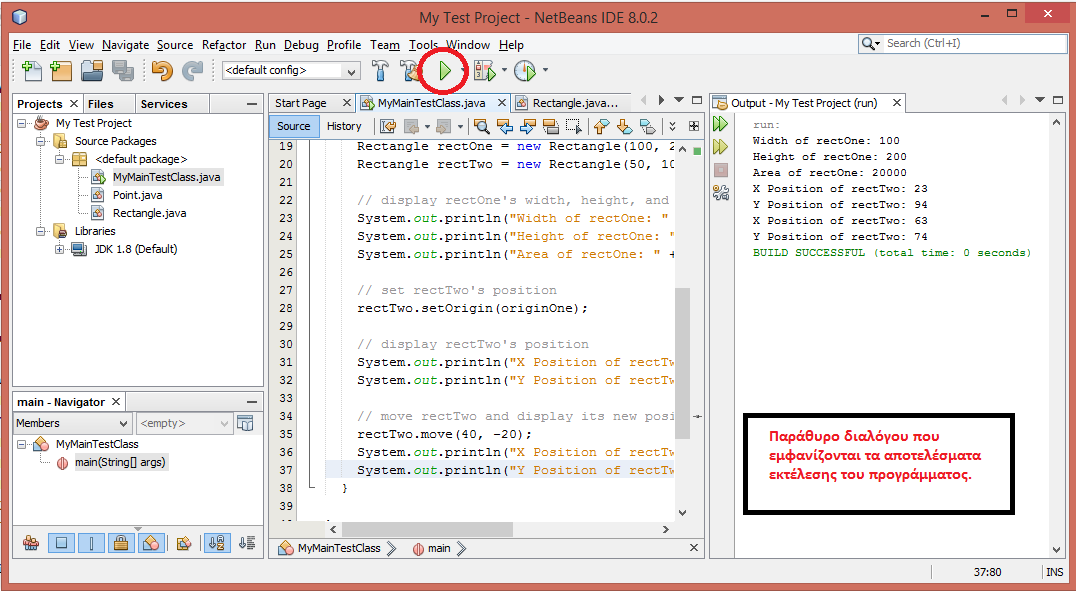The image size is (1076, 591).
Task: Switch to the Rectangle.java editor tab
Action: 574,102
